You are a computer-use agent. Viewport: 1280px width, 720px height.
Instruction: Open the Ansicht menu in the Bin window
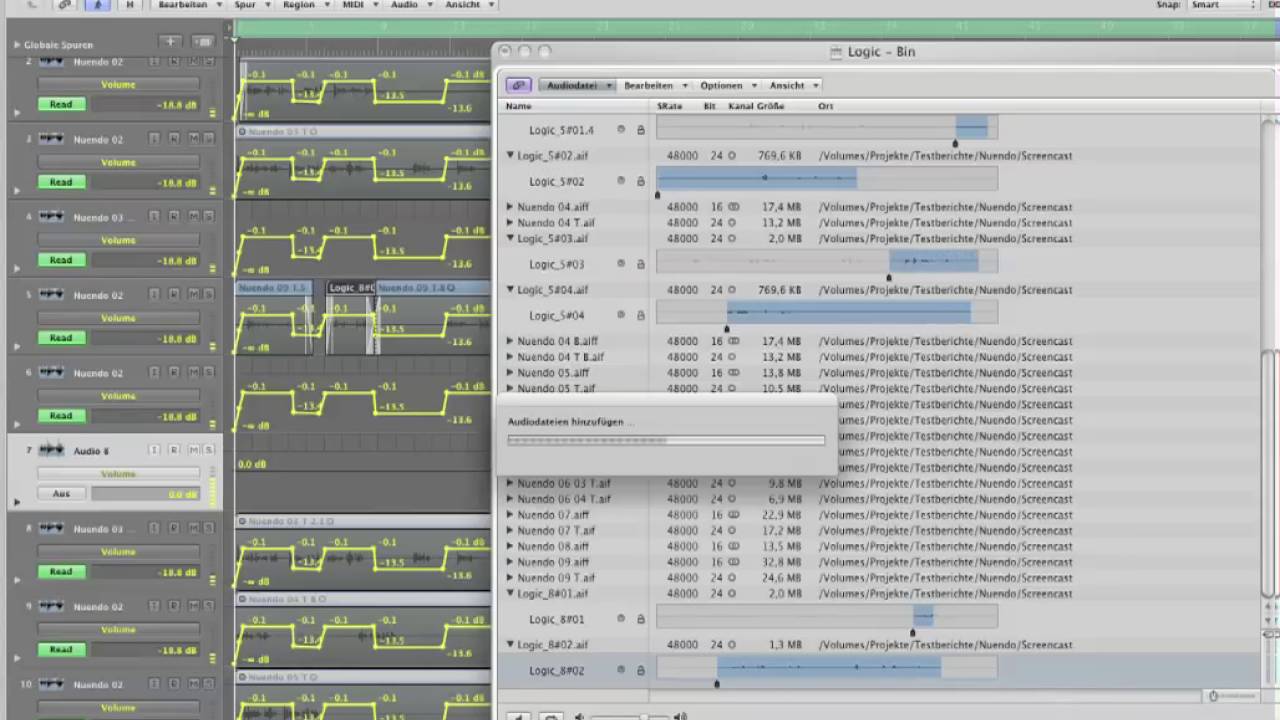click(794, 85)
